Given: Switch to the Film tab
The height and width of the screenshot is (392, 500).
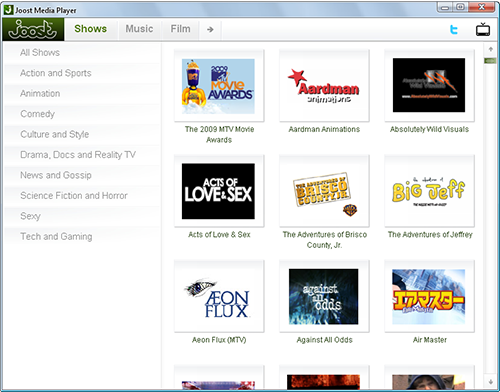Looking at the screenshot, I should 180,29.
